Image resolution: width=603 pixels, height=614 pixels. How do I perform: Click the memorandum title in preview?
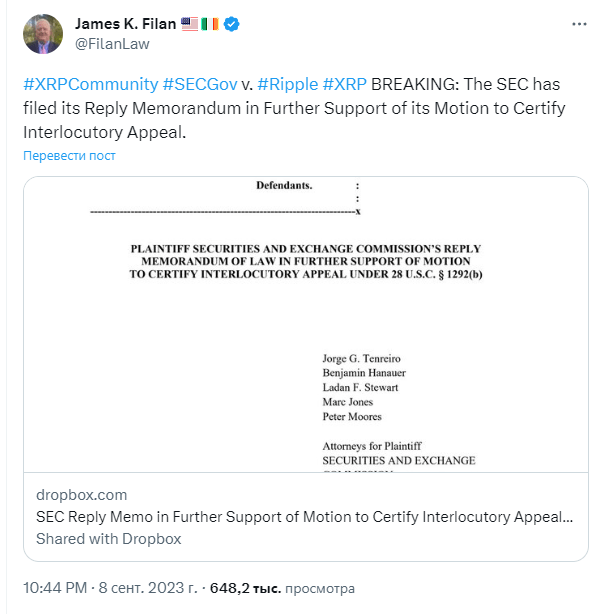tap(306, 261)
